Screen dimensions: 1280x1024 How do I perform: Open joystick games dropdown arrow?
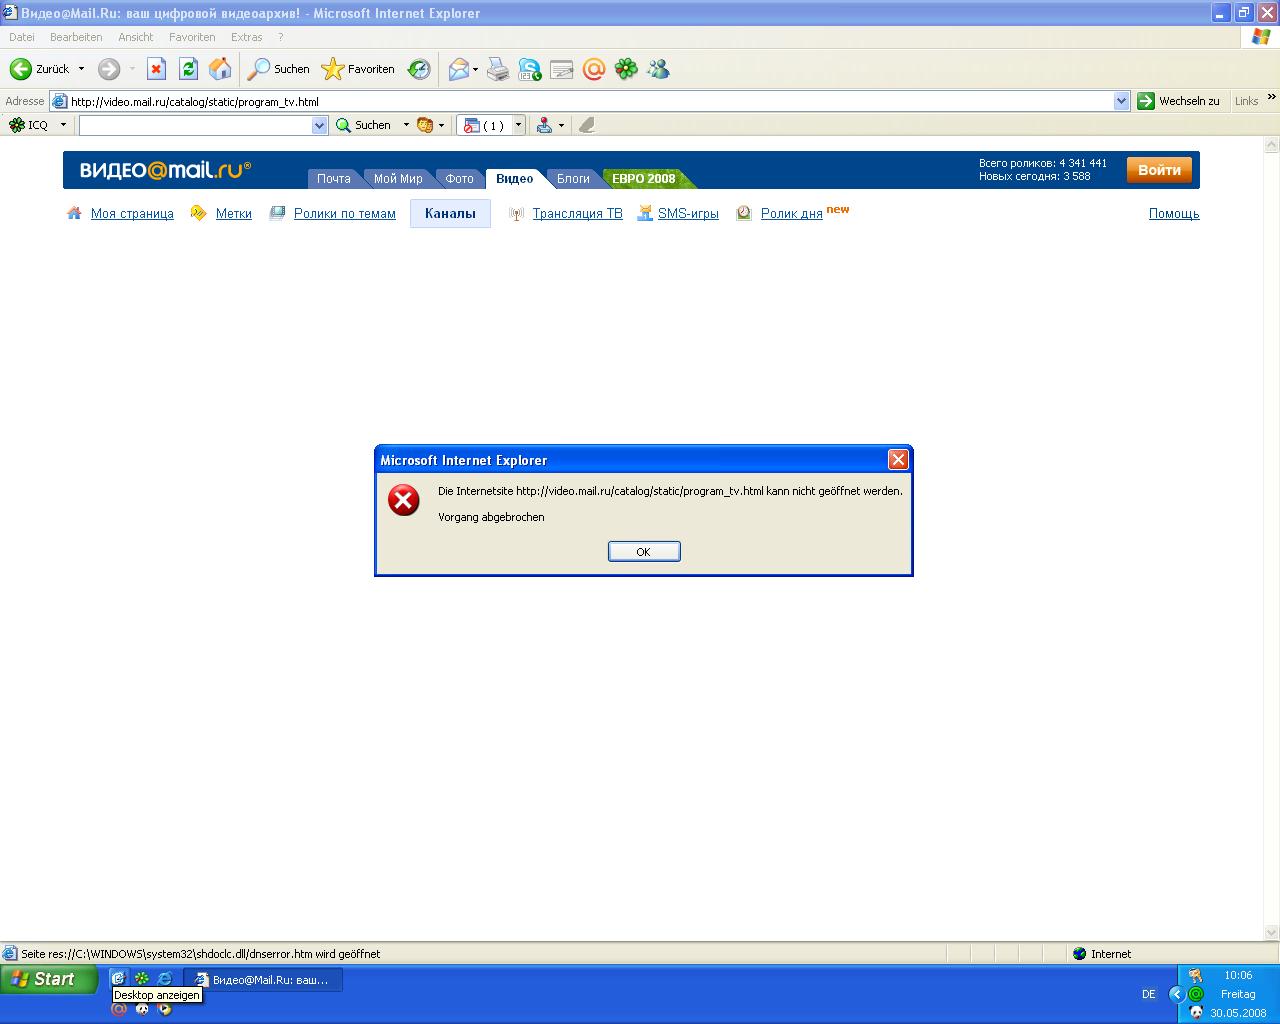pyautogui.click(x=561, y=125)
